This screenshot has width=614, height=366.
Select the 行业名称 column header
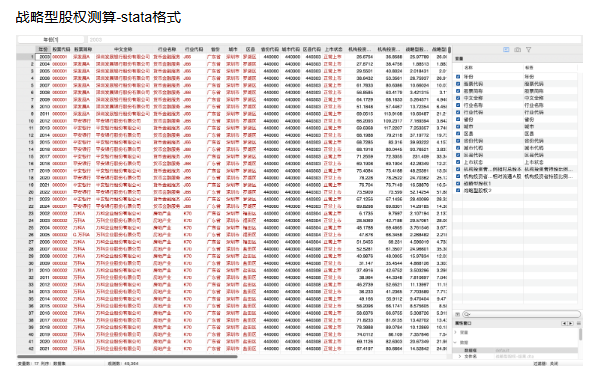tap(167, 49)
